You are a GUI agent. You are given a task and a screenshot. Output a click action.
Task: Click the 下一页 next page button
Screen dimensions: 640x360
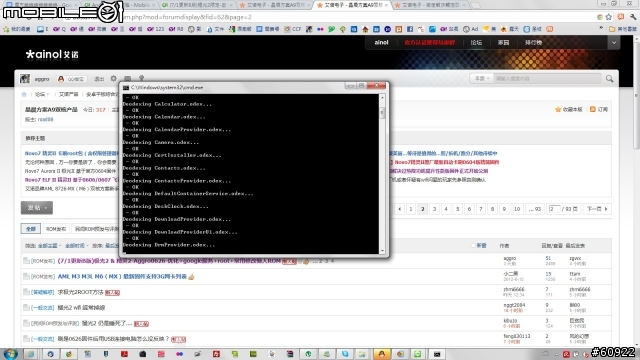pos(597,209)
